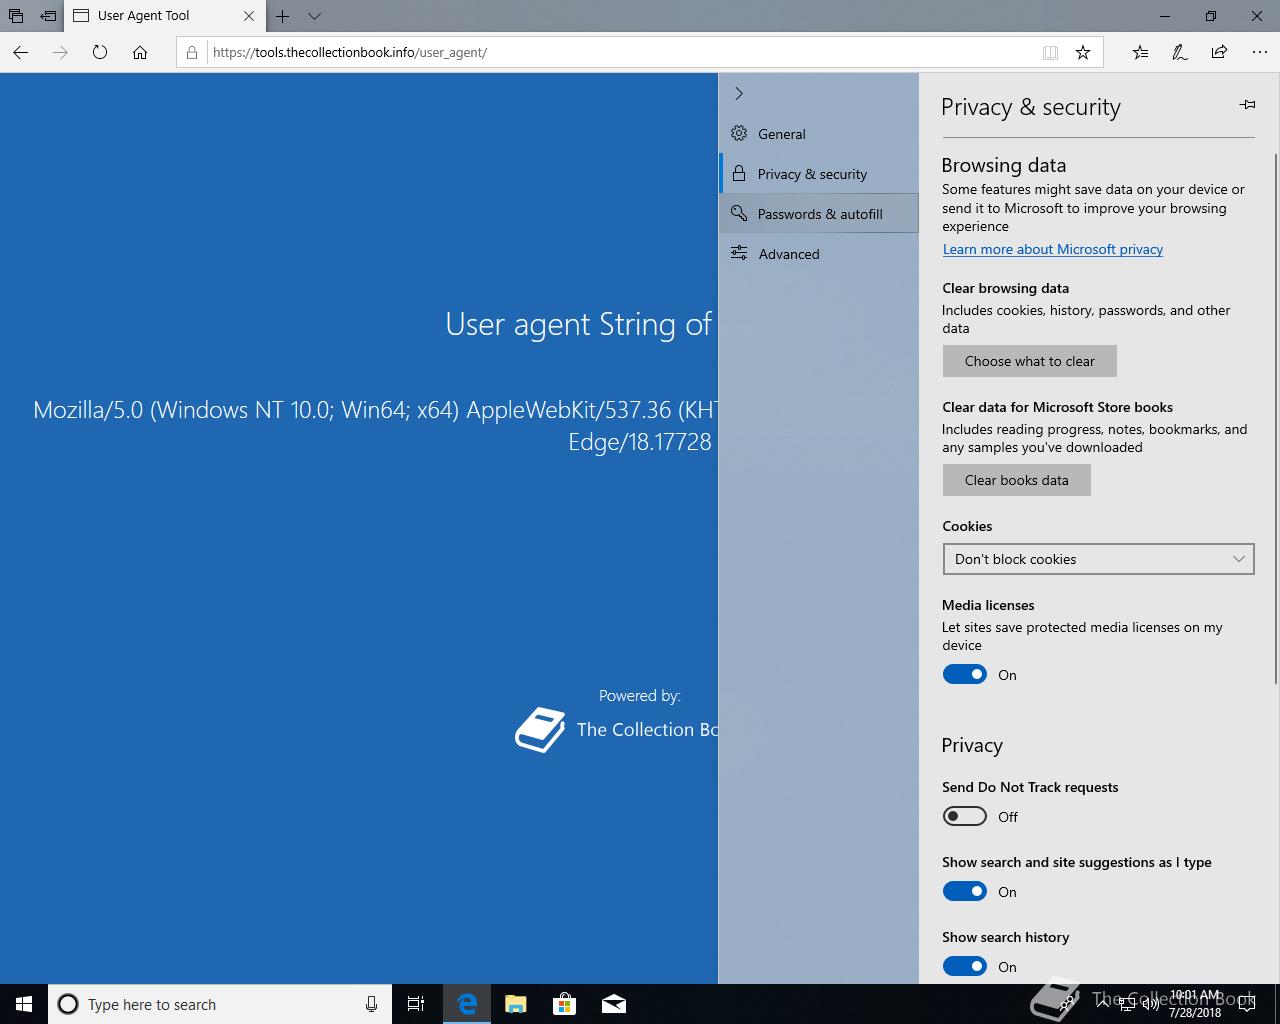Close the User Agent Tool tab
The image size is (1280, 1024).
point(249,16)
